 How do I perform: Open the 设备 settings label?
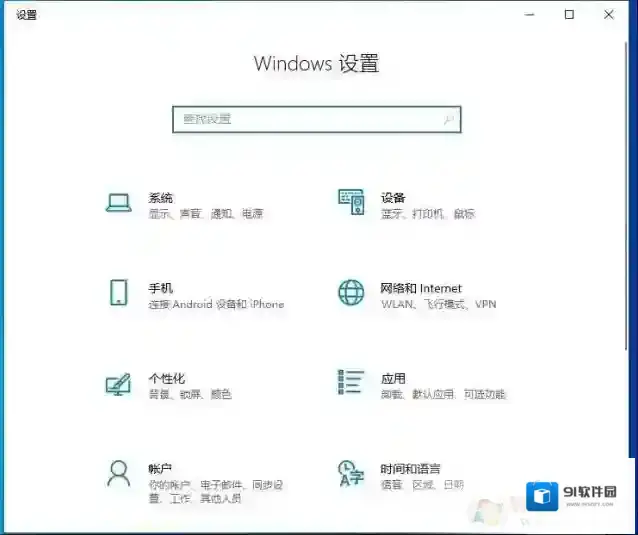click(x=393, y=198)
